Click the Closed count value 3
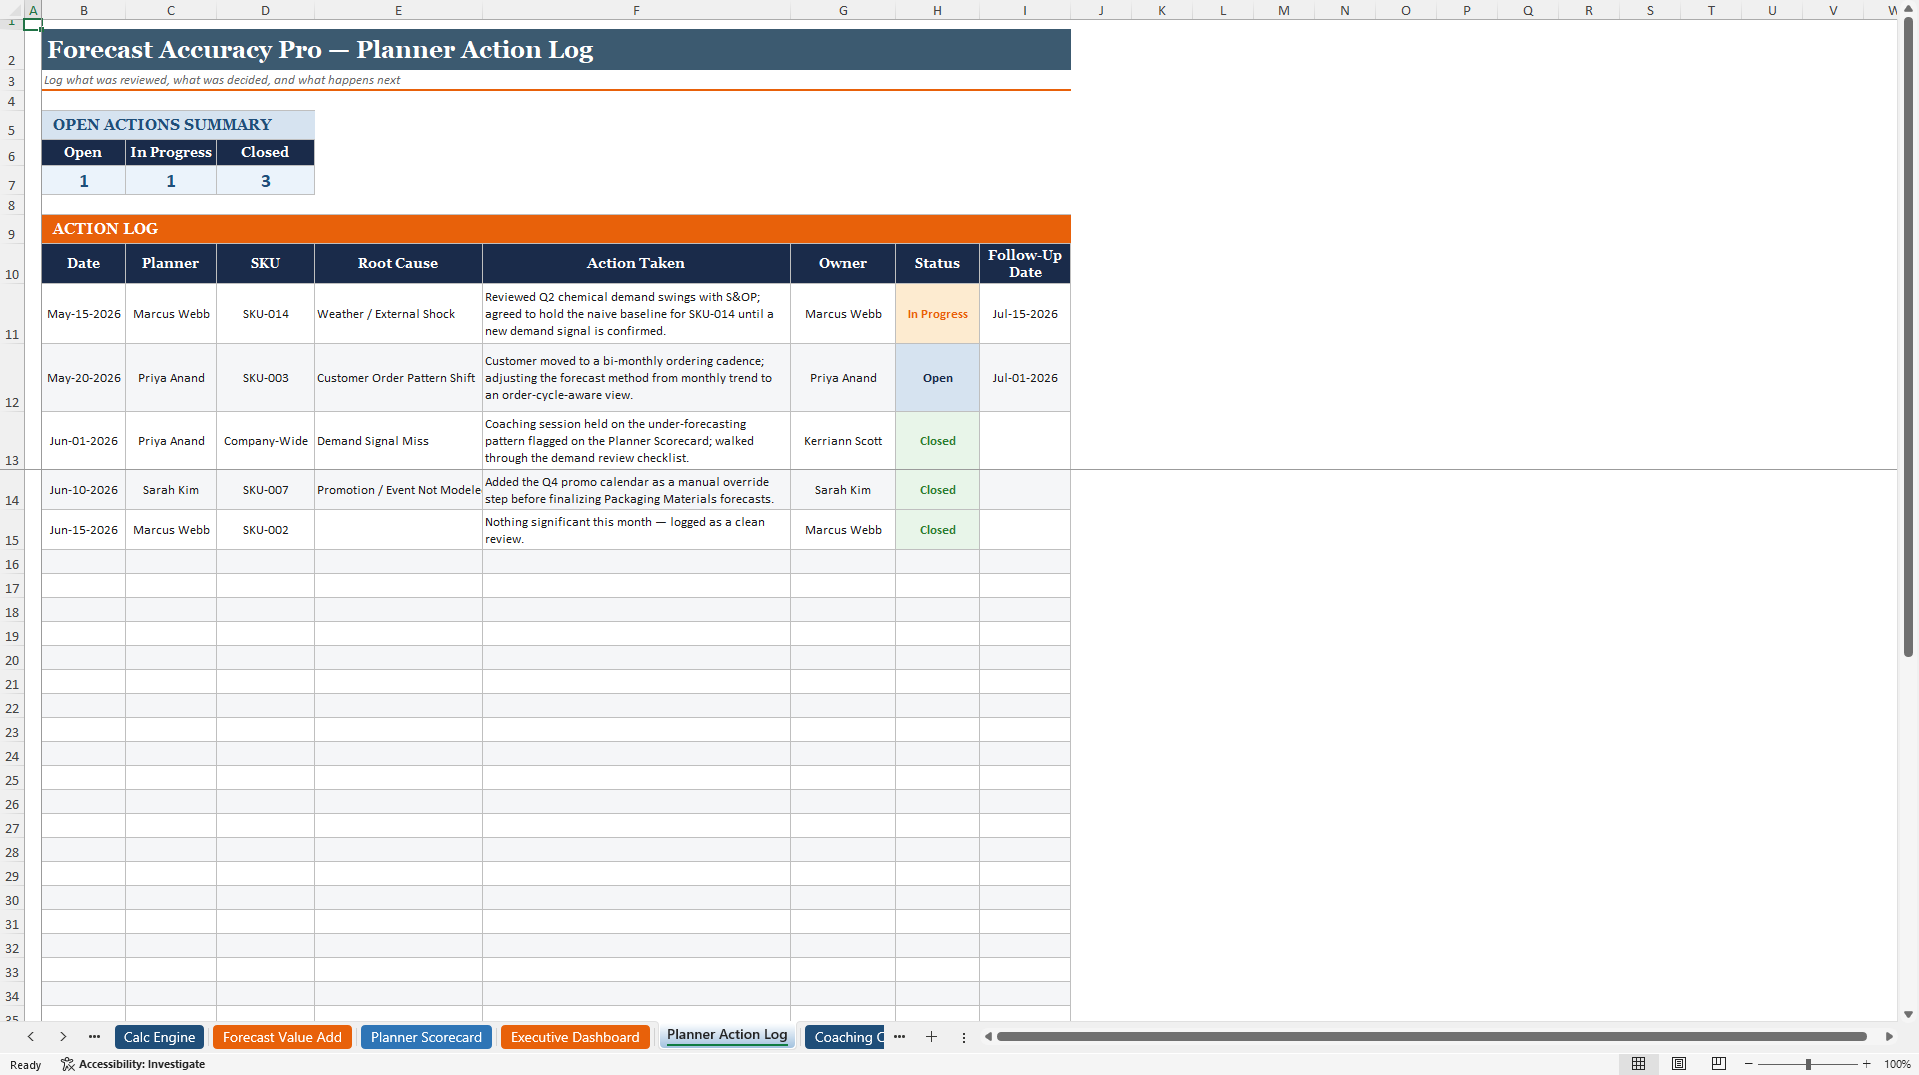Screen dimensions: 1919x1075 click(265, 181)
